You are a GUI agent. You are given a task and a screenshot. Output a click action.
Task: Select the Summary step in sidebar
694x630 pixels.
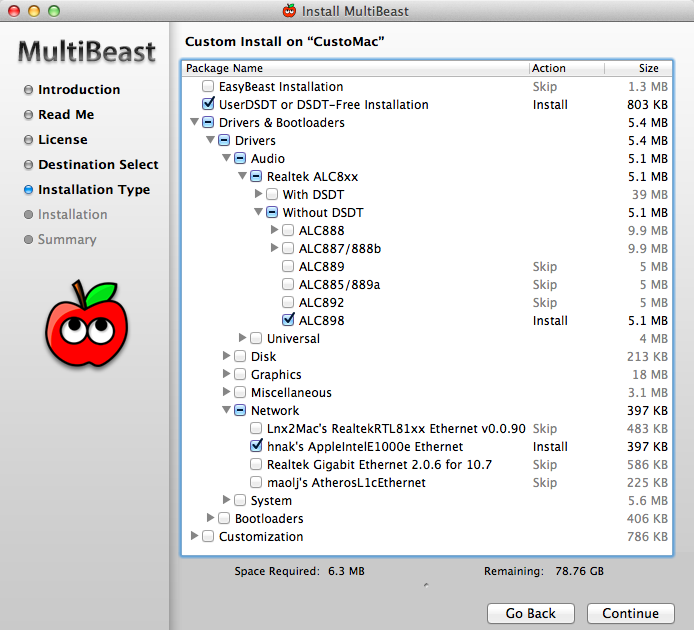[67, 240]
